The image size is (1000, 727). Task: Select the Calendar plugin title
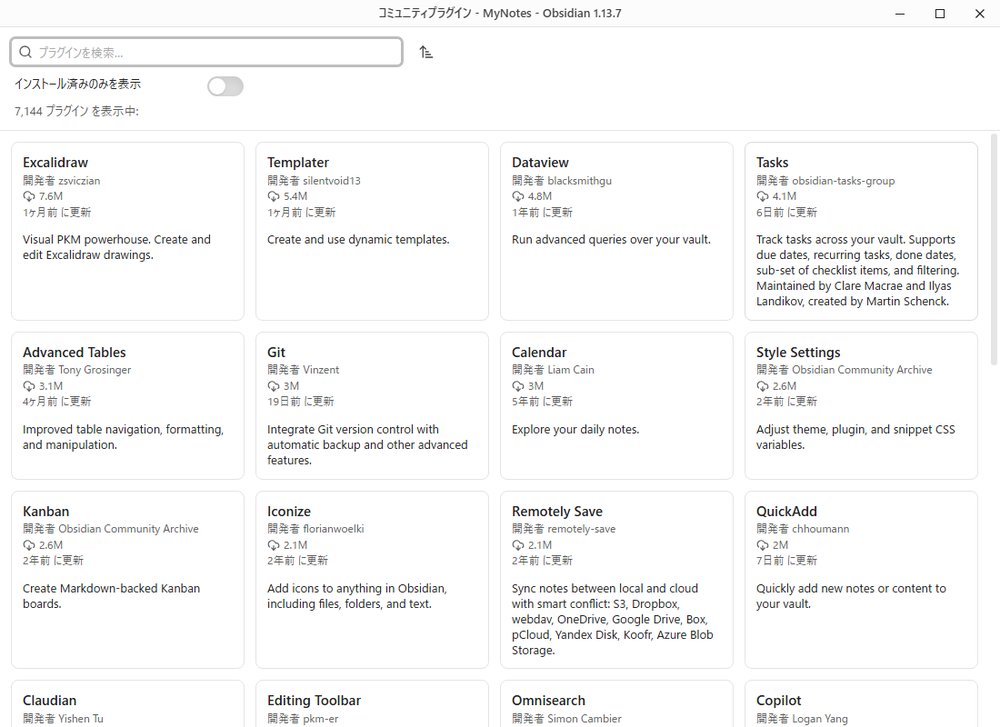point(539,352)
